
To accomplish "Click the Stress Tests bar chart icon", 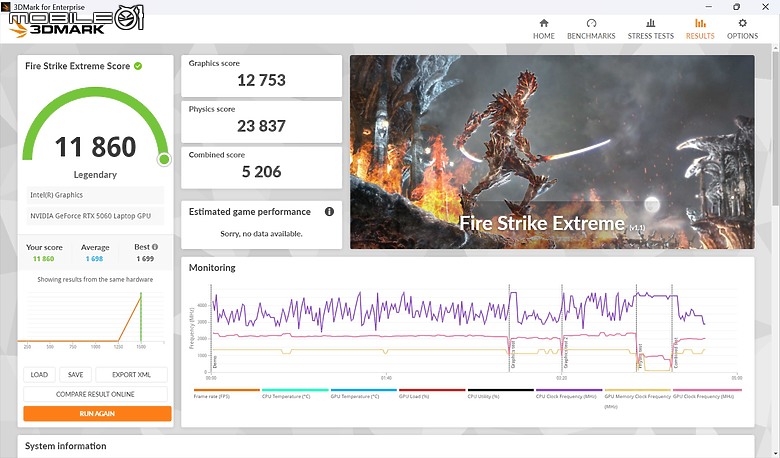I will pos(650,23).
